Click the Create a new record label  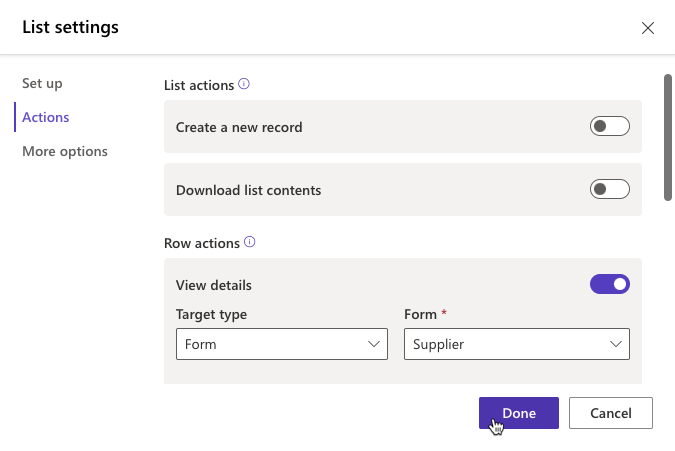(239, 127)
